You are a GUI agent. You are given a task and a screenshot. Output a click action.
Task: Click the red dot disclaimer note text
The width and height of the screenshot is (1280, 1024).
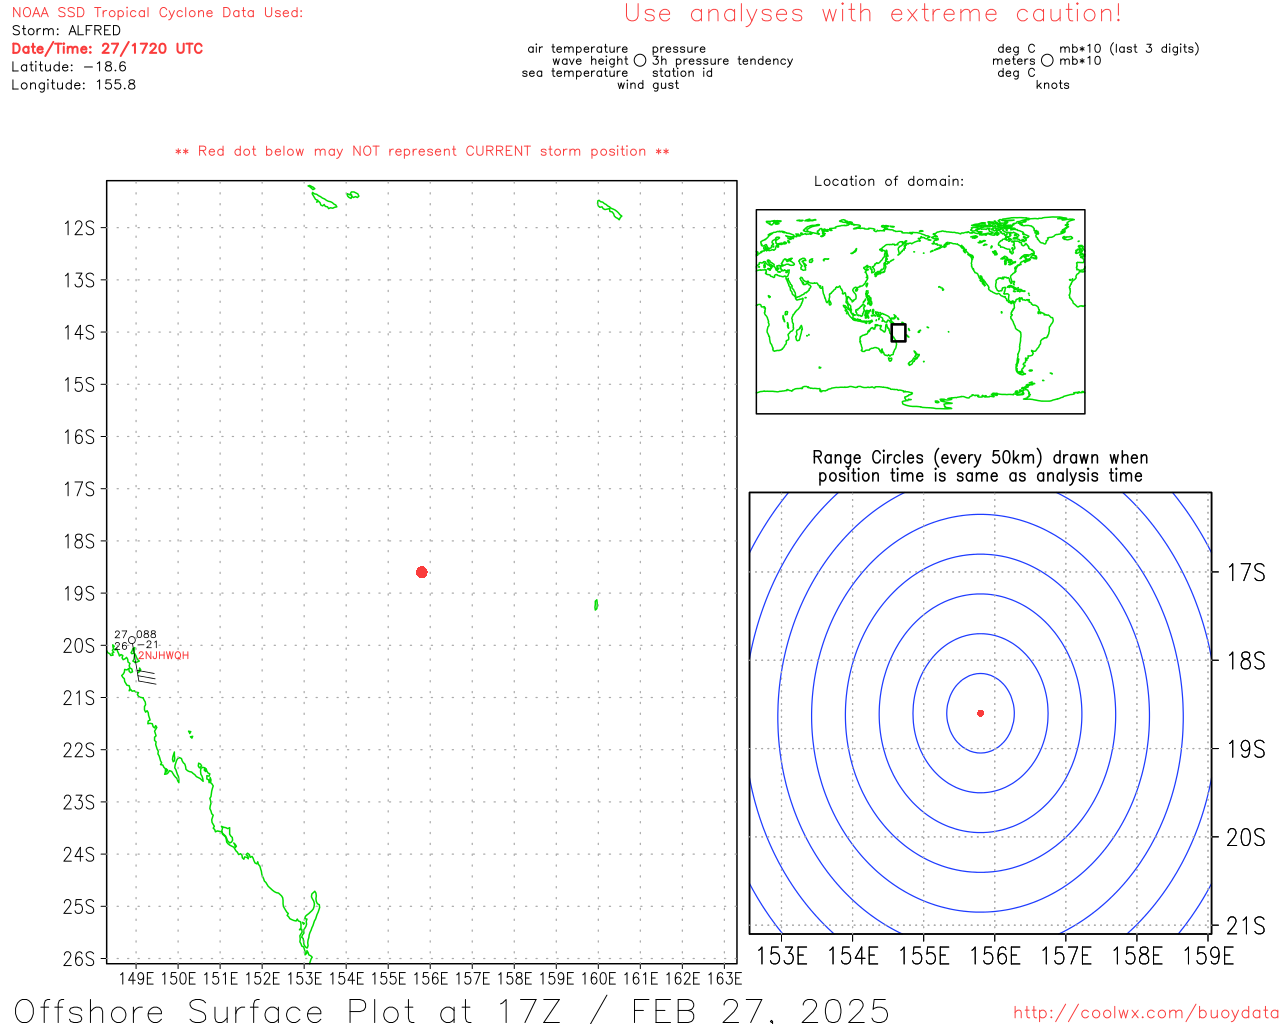422,152
